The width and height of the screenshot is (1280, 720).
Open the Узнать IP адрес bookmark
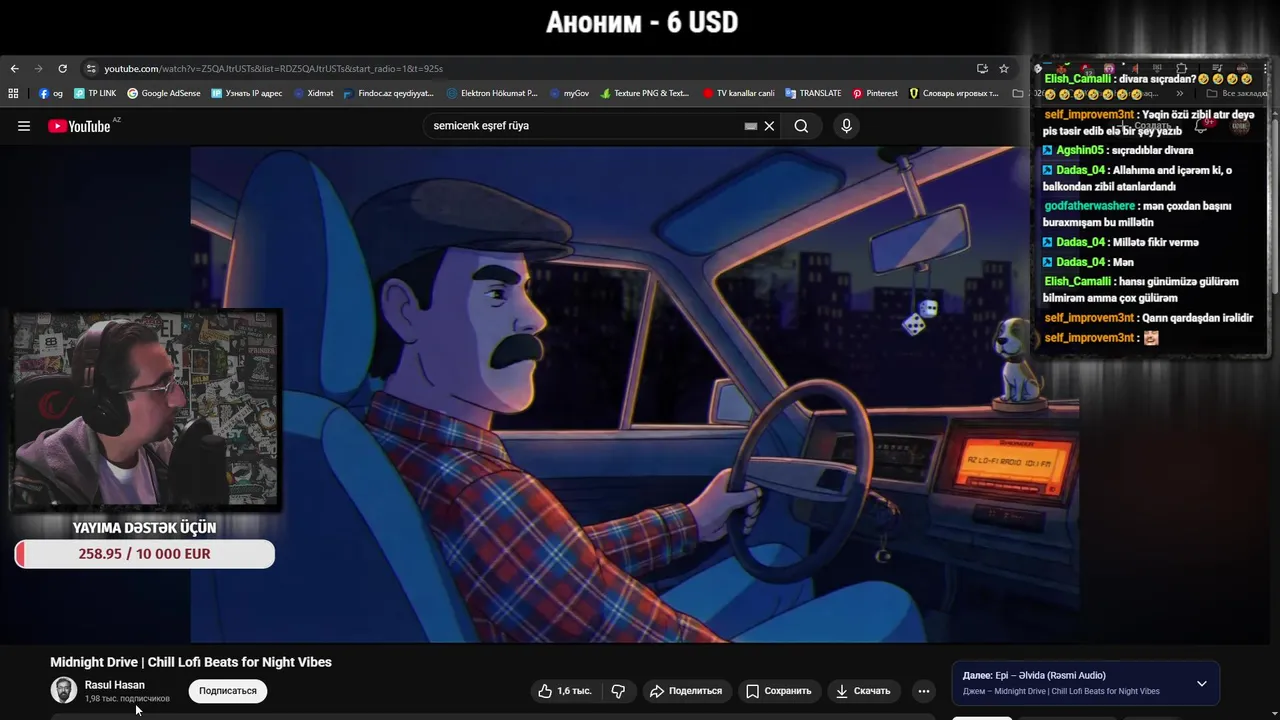coord(247,93)
